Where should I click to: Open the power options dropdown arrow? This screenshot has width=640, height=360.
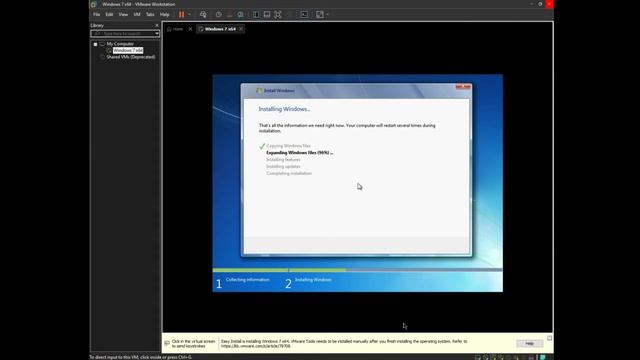[x=189, y=14]
